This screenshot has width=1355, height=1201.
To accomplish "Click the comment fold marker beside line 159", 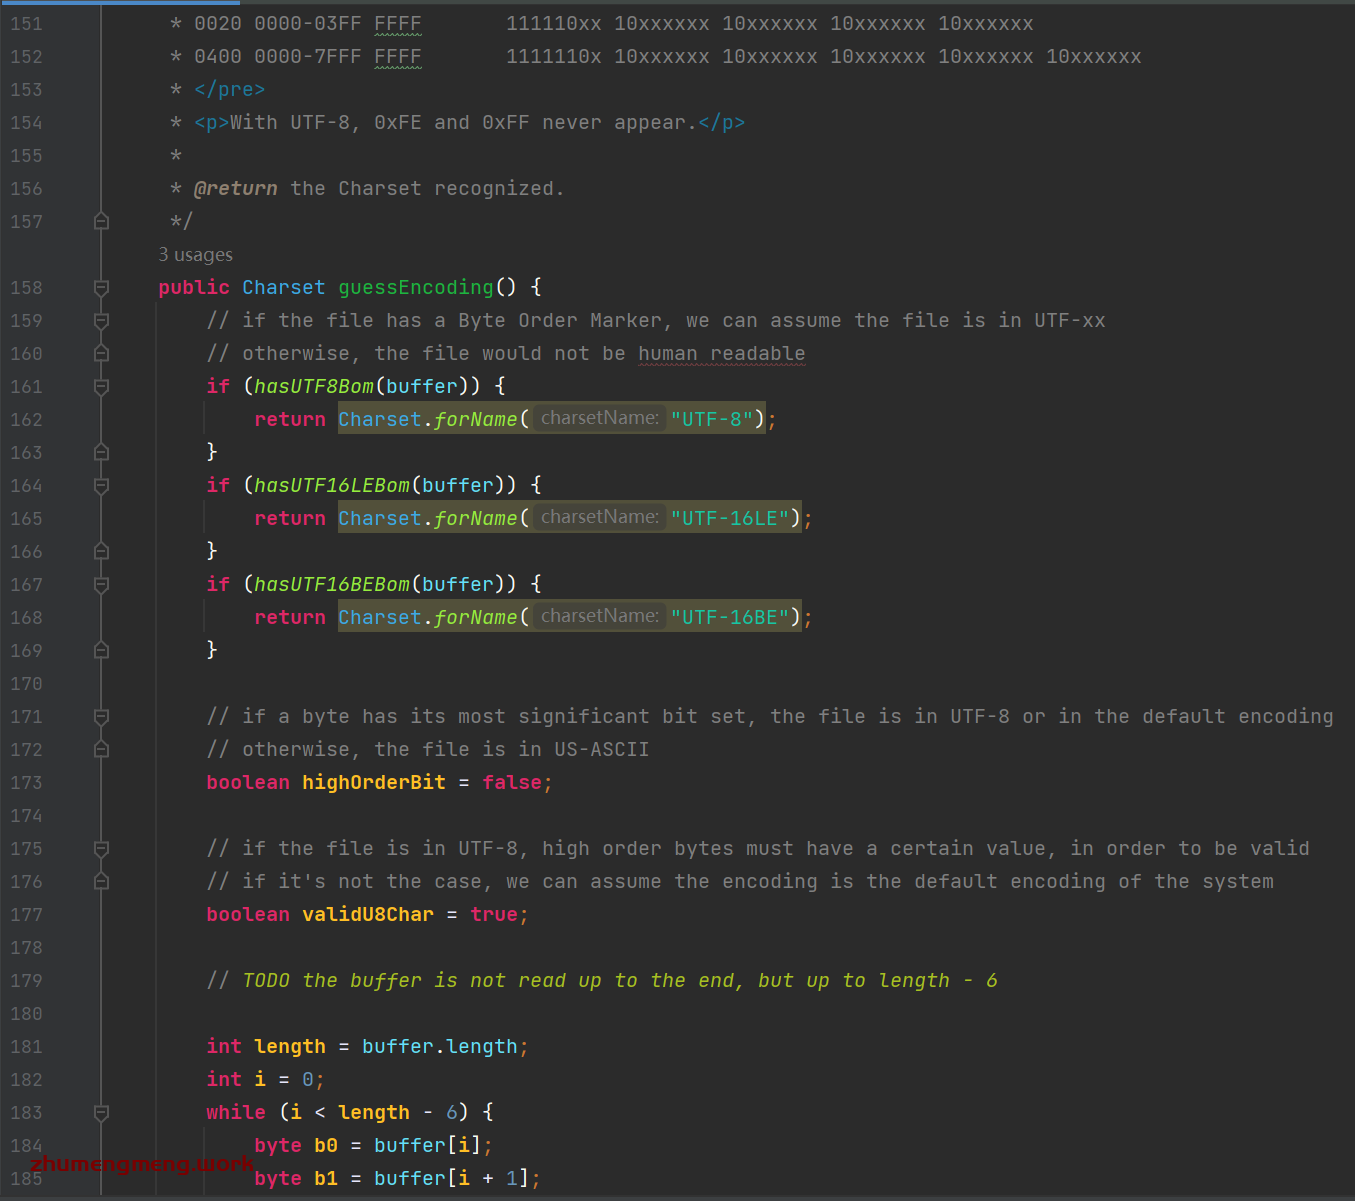I will pyautogui.click(x=100, y=320).
